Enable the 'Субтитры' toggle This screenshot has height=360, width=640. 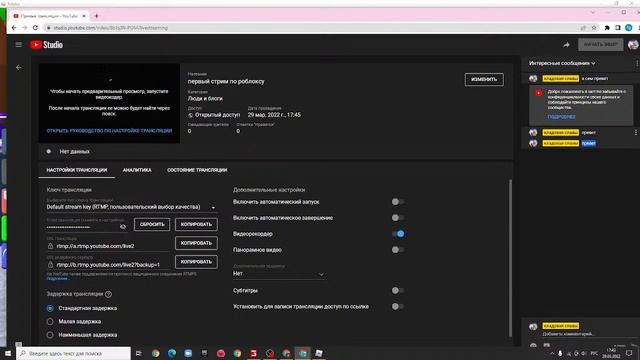(398, 290)
